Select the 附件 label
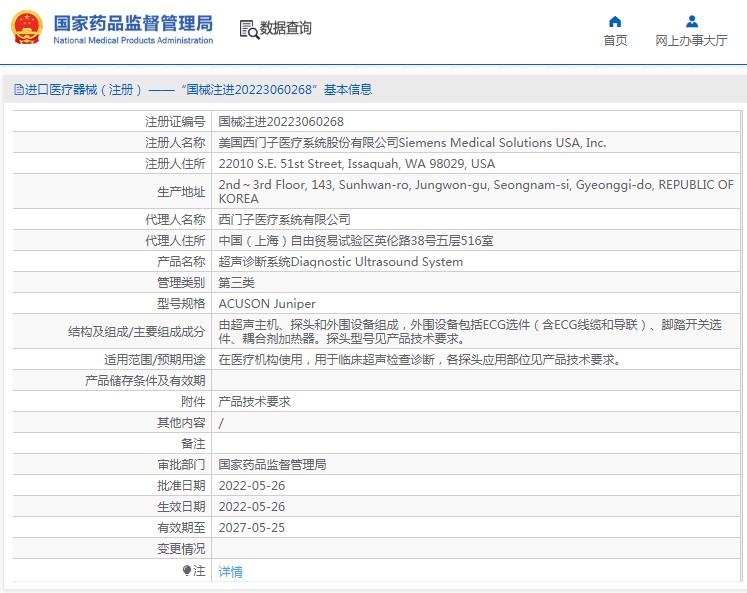 [x=193, y=402]
